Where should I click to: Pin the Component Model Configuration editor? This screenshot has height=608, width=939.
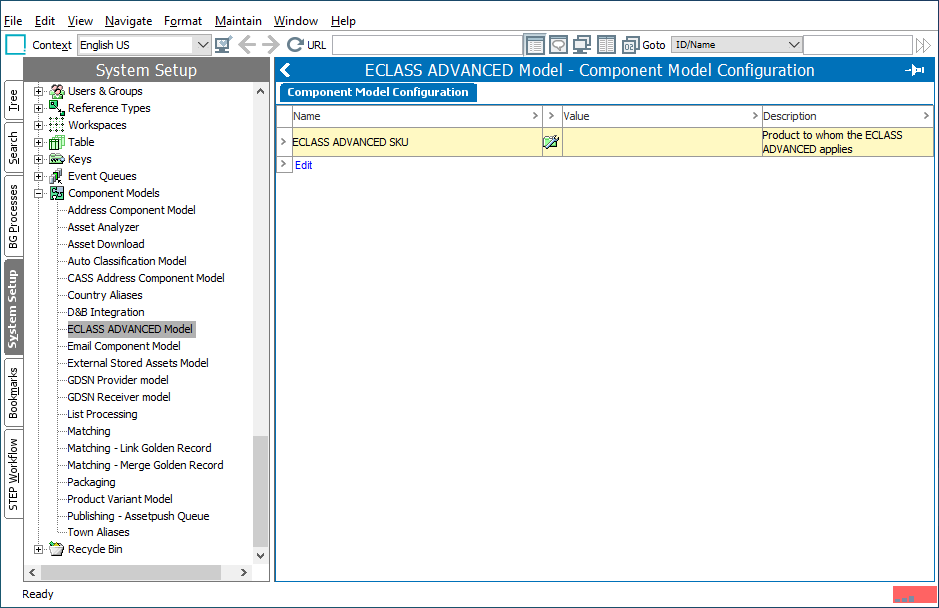pyautogui.click(x=916, y=70)
